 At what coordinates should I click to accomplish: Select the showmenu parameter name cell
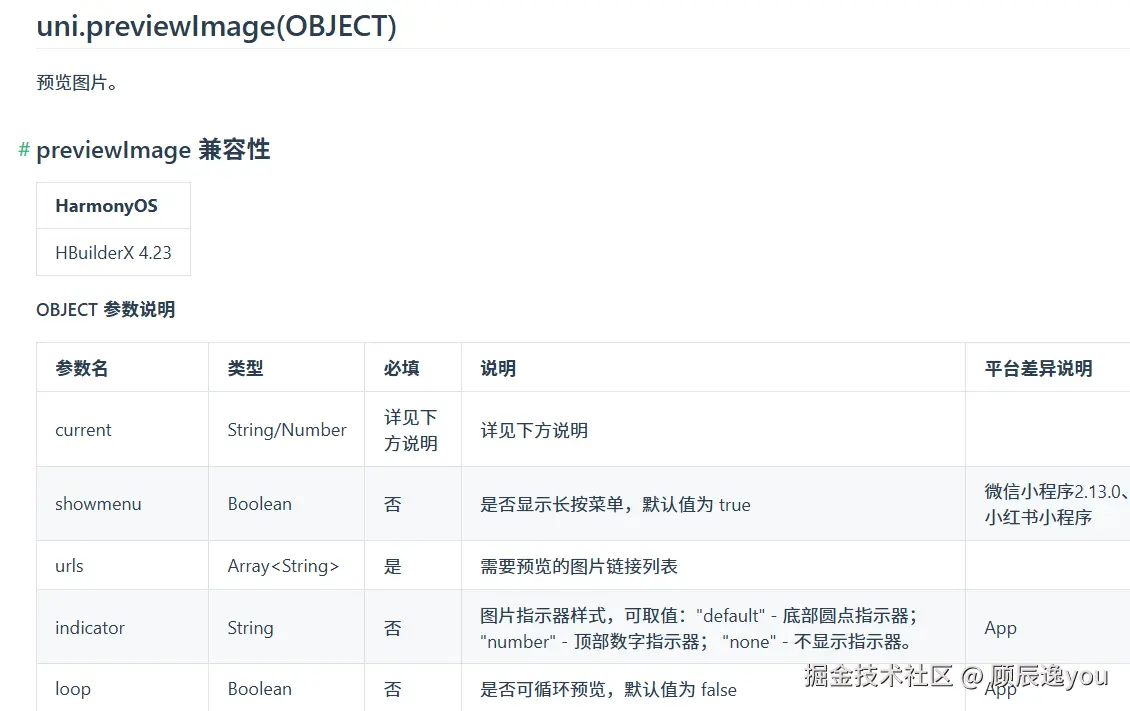123,504
